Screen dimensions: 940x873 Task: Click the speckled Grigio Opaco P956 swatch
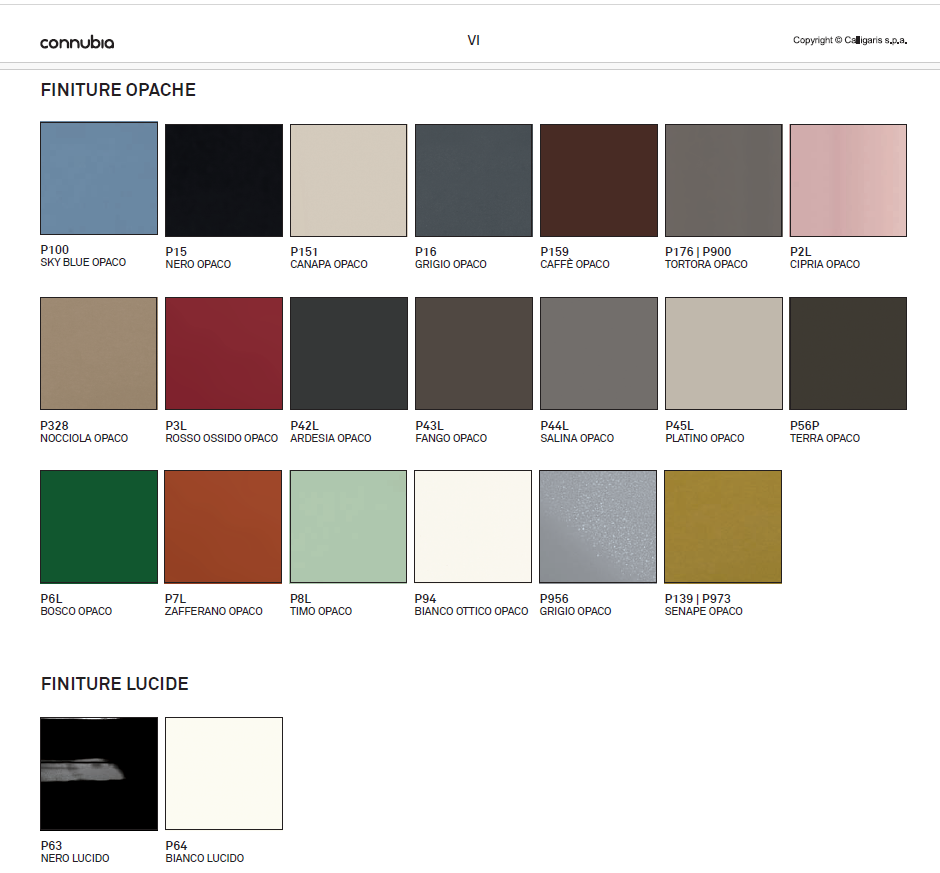pos(598,526)
